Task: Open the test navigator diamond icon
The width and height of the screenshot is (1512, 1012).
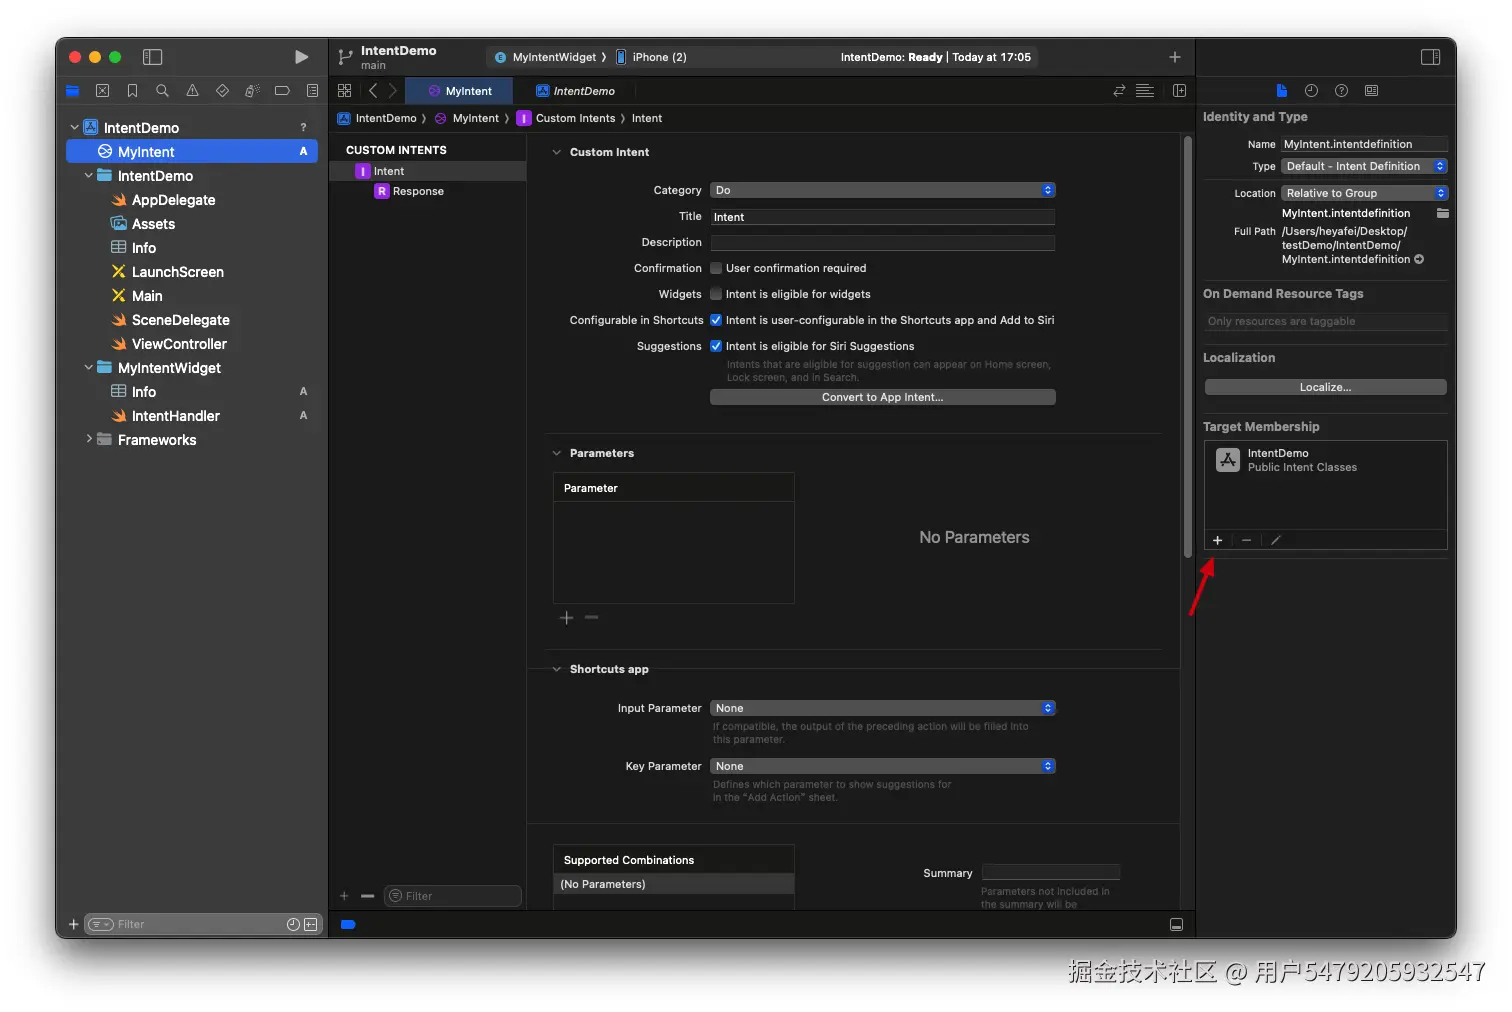Action: pos(222,91)
